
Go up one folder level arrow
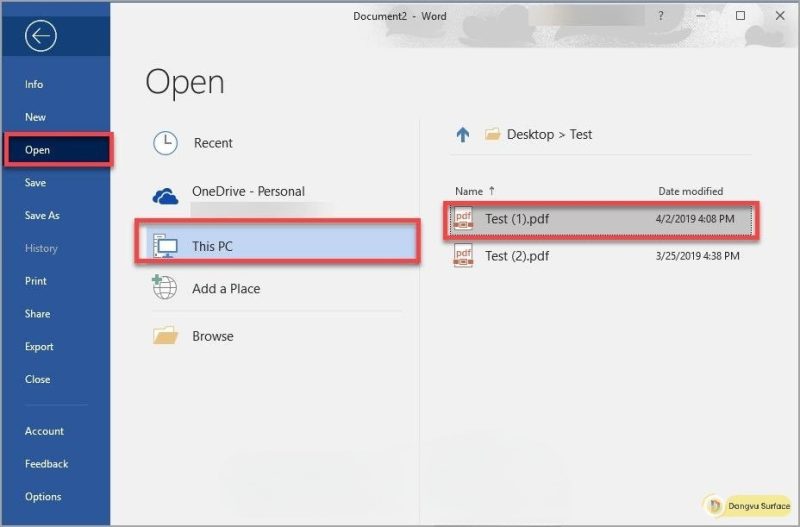[x=463, y=135]
